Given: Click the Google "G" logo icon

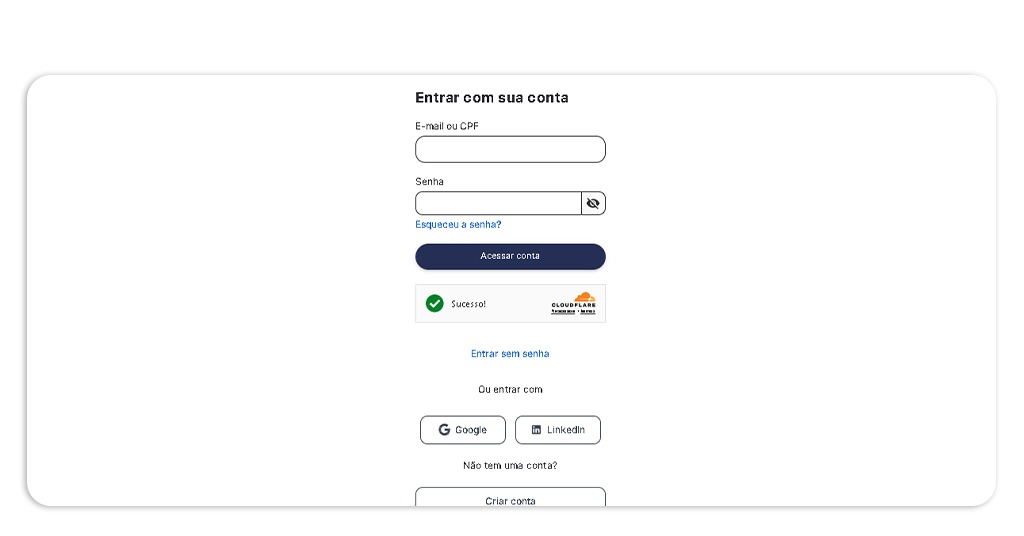Looking at the screenshot, I should click(444, 430).
